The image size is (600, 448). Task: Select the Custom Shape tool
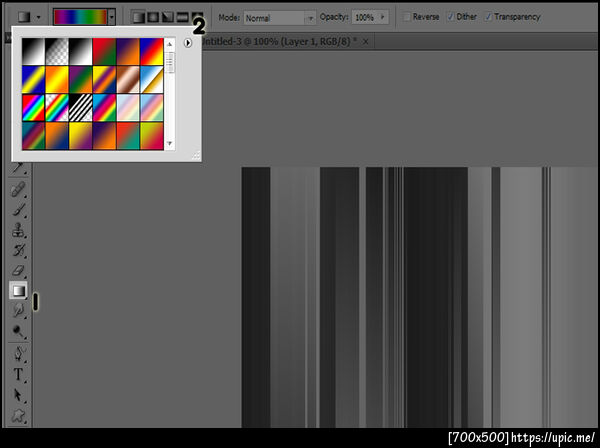18,415
